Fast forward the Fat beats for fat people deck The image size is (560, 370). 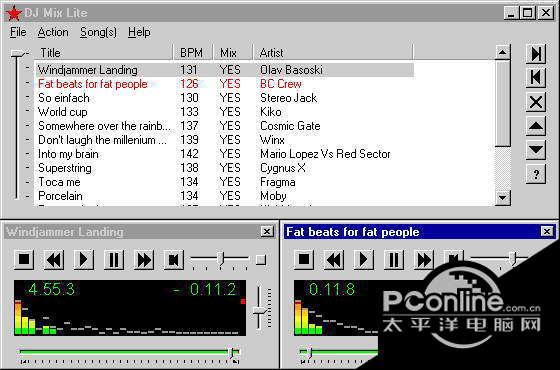(424, 259)
